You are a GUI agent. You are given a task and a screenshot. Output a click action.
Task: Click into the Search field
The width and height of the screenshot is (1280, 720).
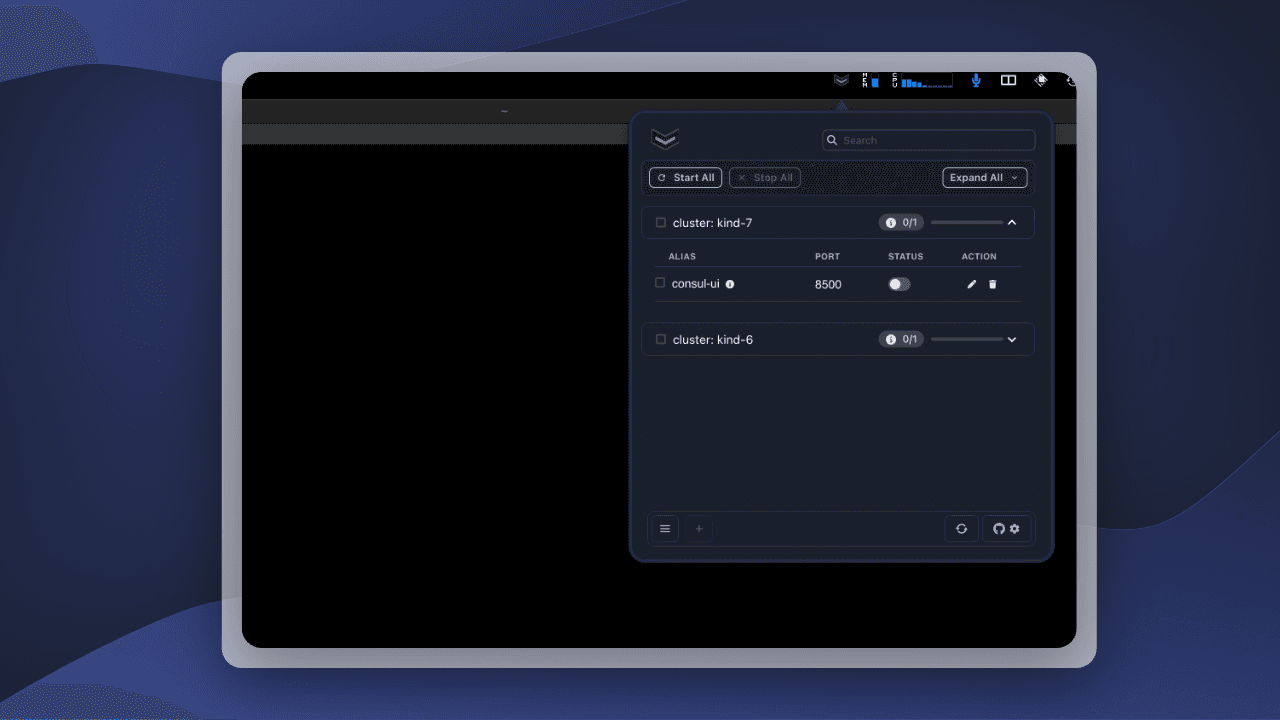928,140
